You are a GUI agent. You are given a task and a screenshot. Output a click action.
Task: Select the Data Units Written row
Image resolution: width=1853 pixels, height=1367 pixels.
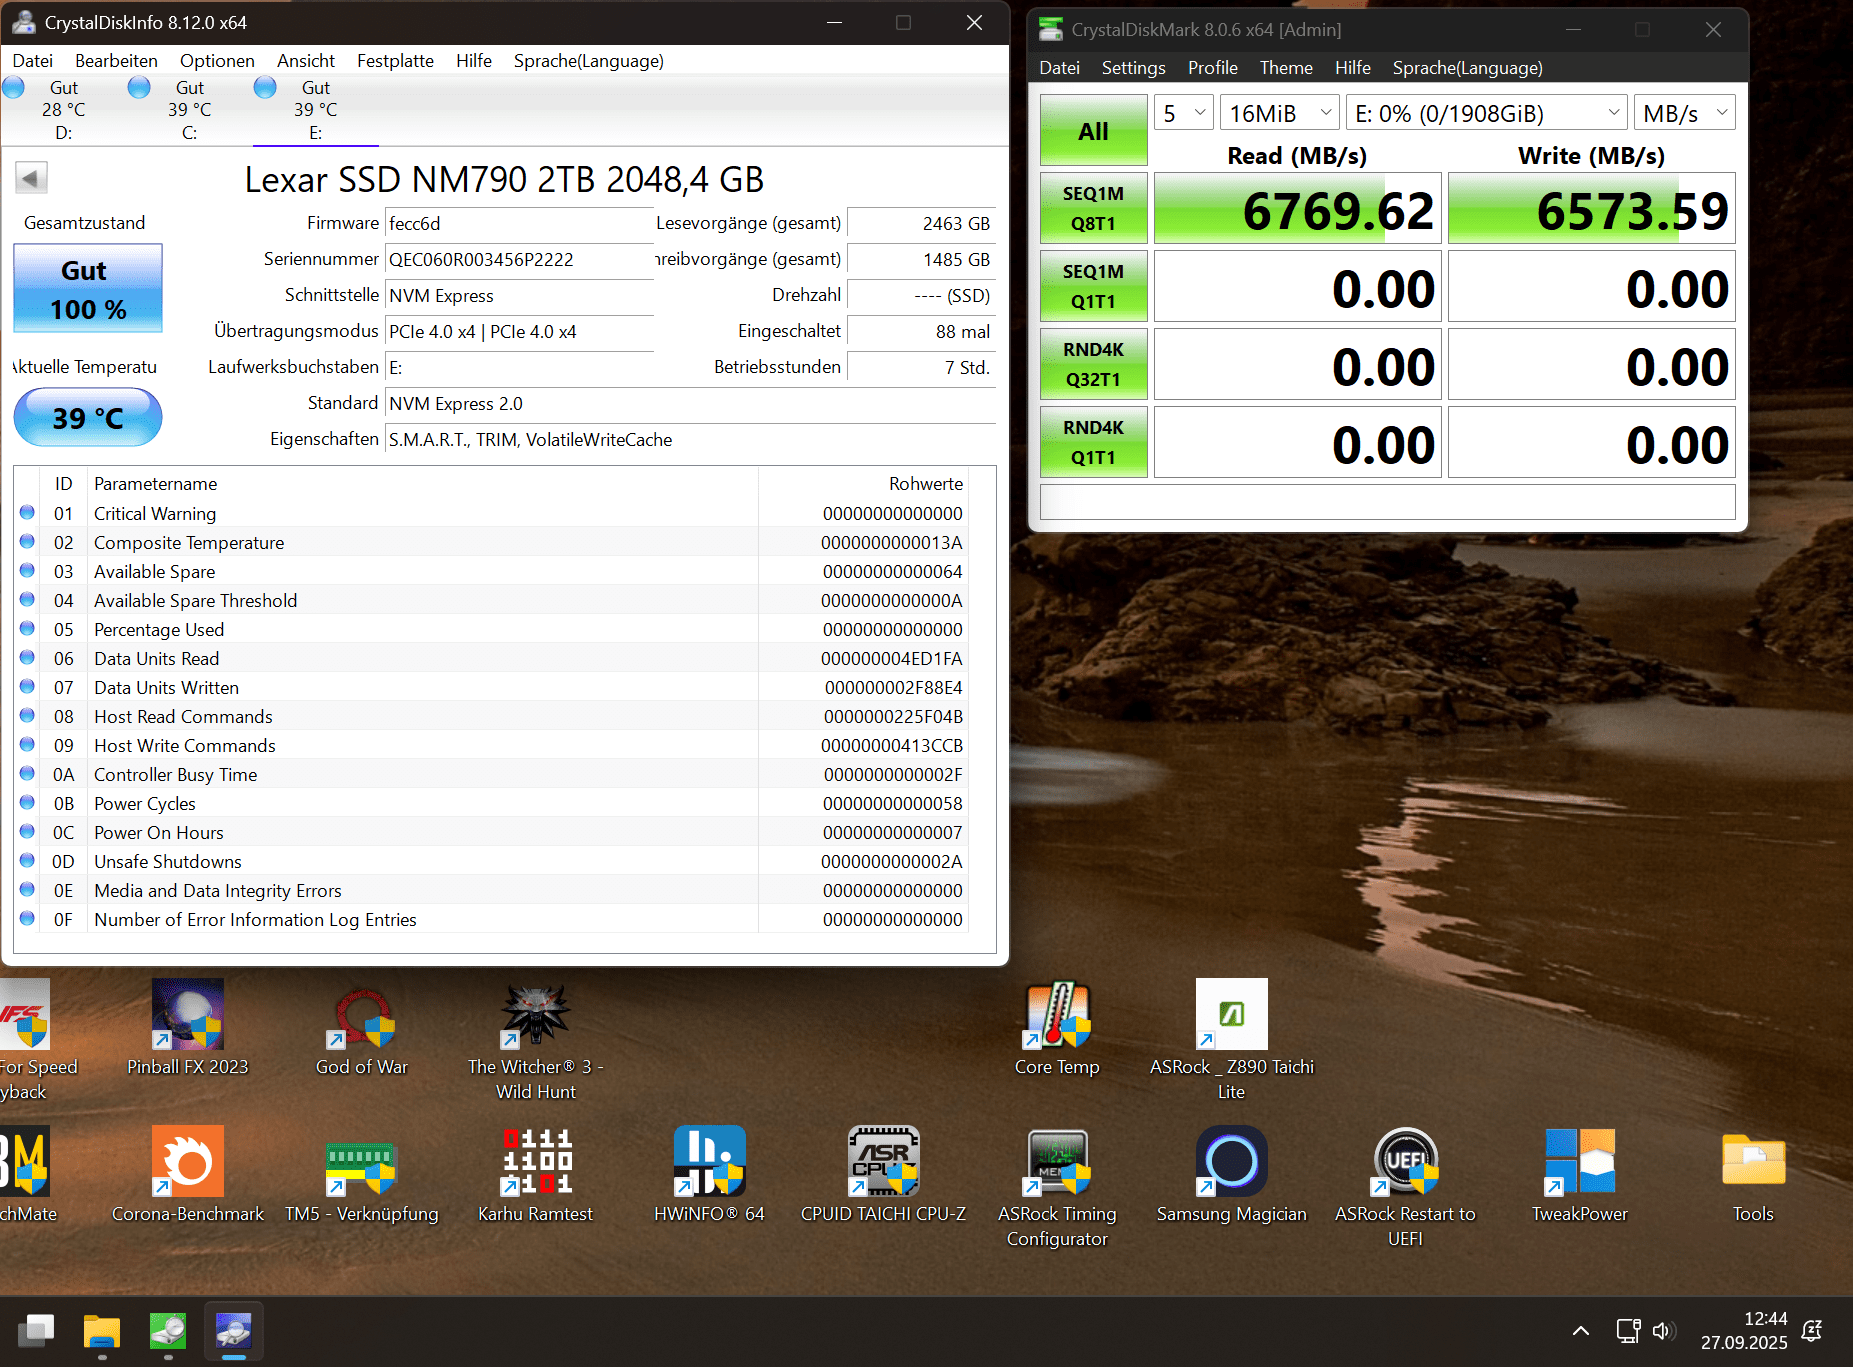pos(492,687)
